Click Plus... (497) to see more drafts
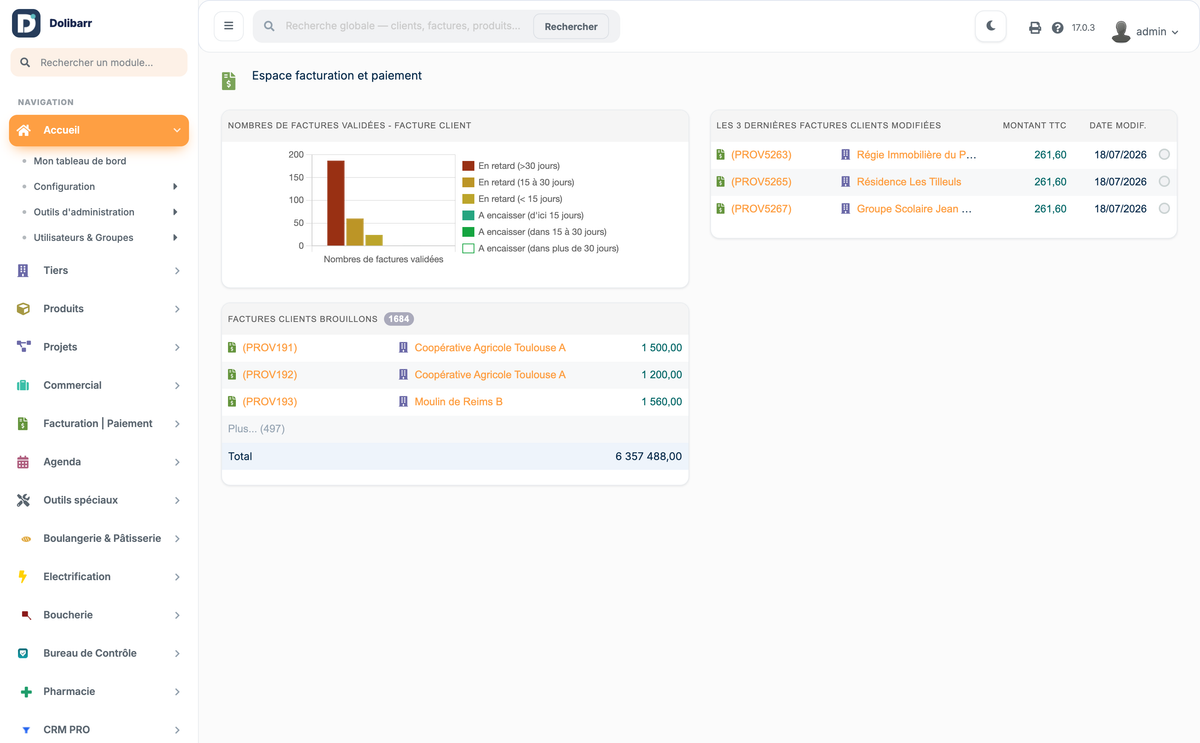This screenshot has width=1200, height=743. tap(256, 429)
